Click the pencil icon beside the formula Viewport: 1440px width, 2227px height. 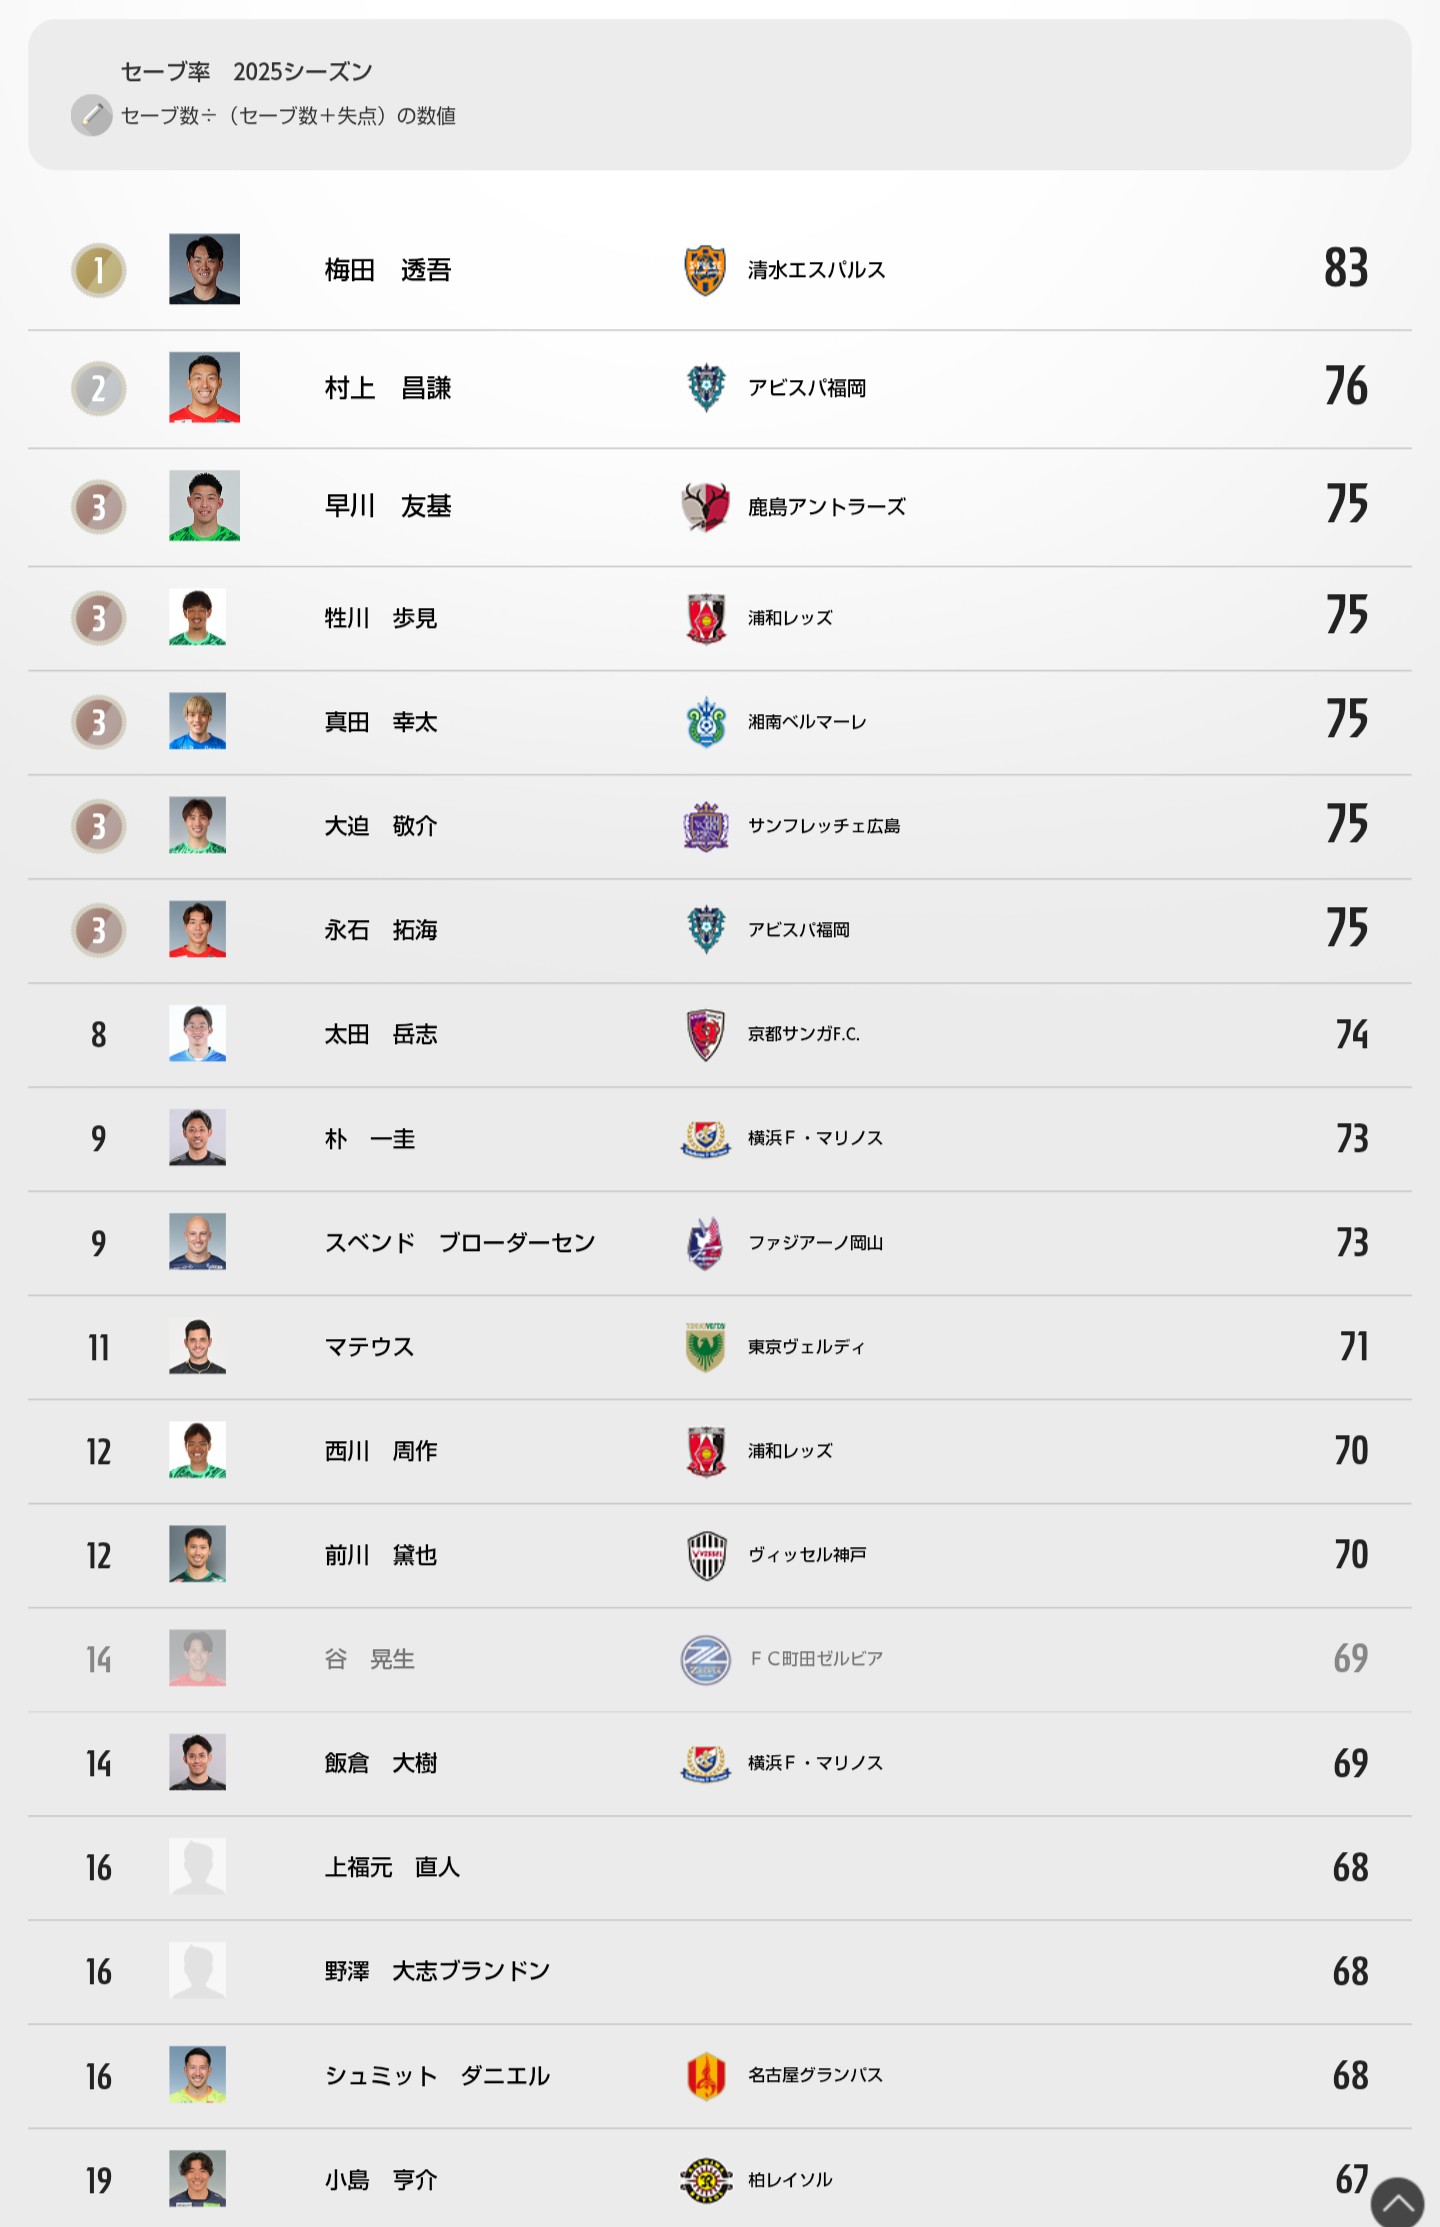tap(92, 116)
